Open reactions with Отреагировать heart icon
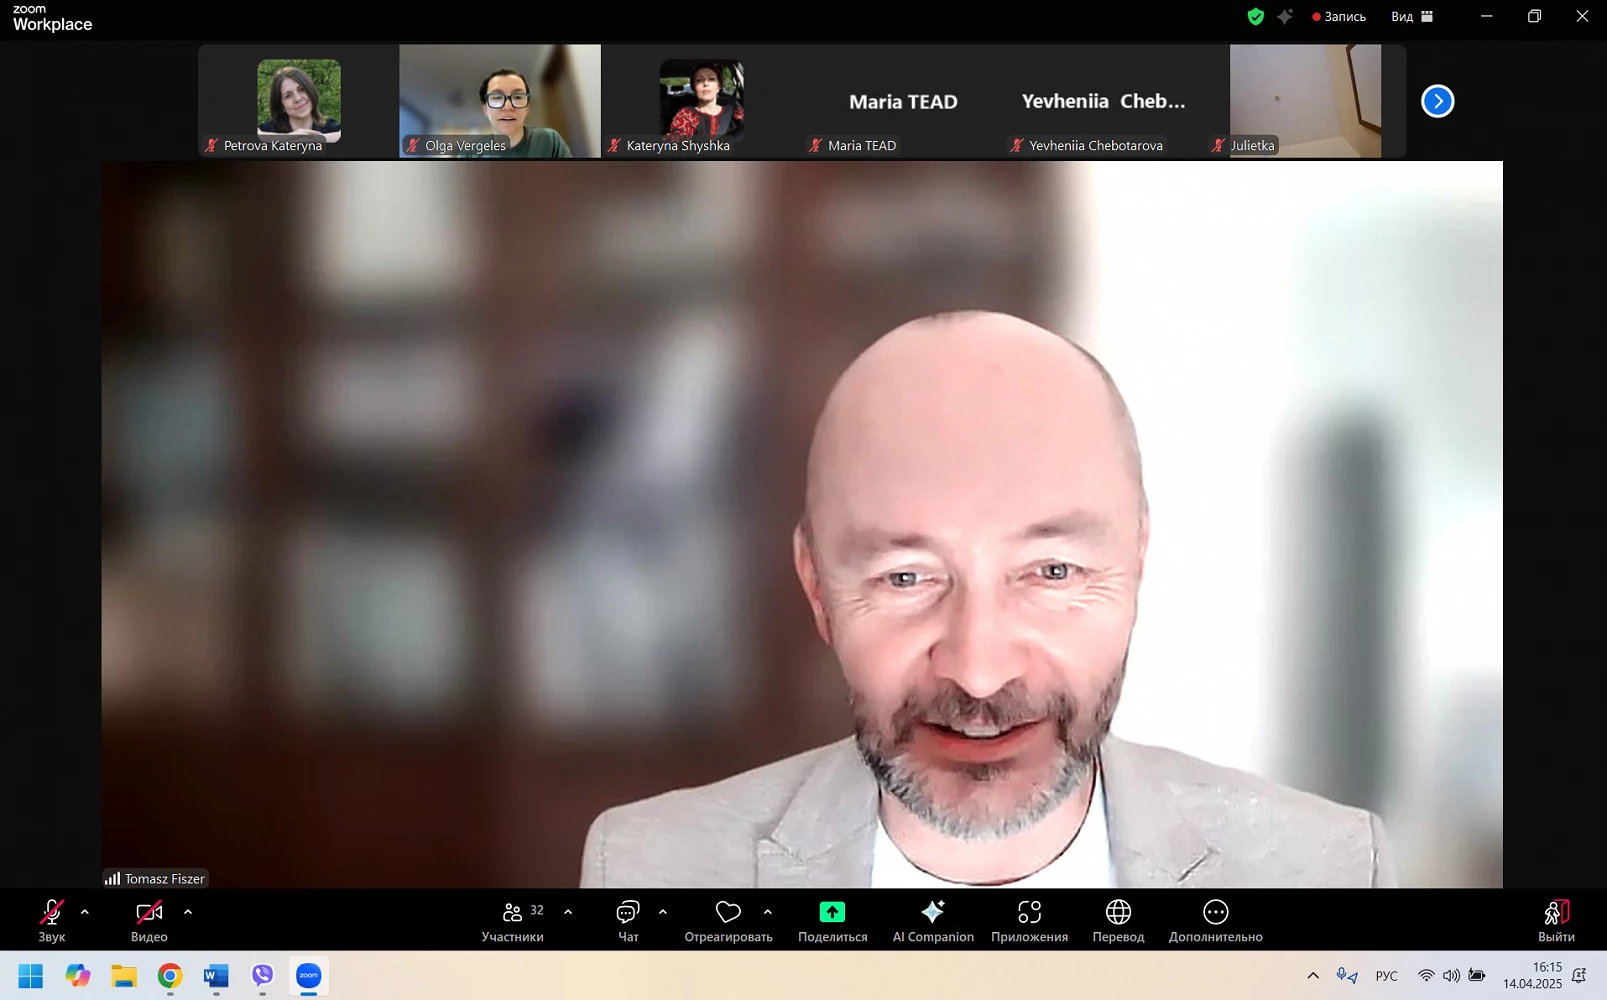The width and height of the screenshot is (1607, 1000). 728,920
